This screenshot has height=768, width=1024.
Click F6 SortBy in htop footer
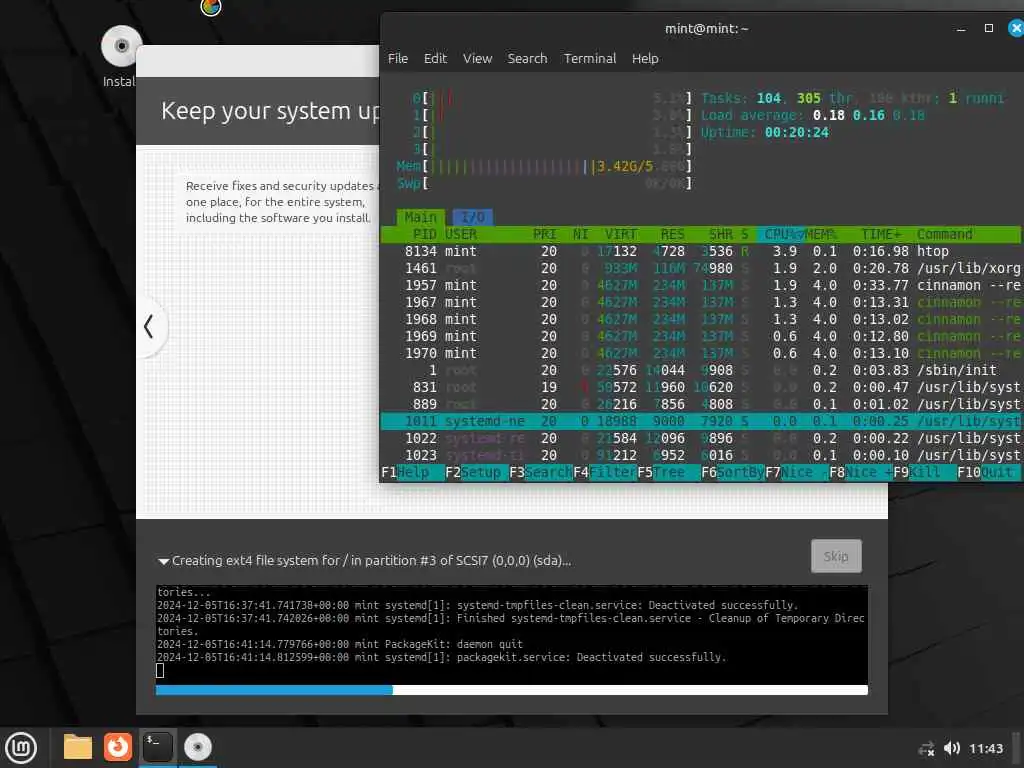coord(732,472)
